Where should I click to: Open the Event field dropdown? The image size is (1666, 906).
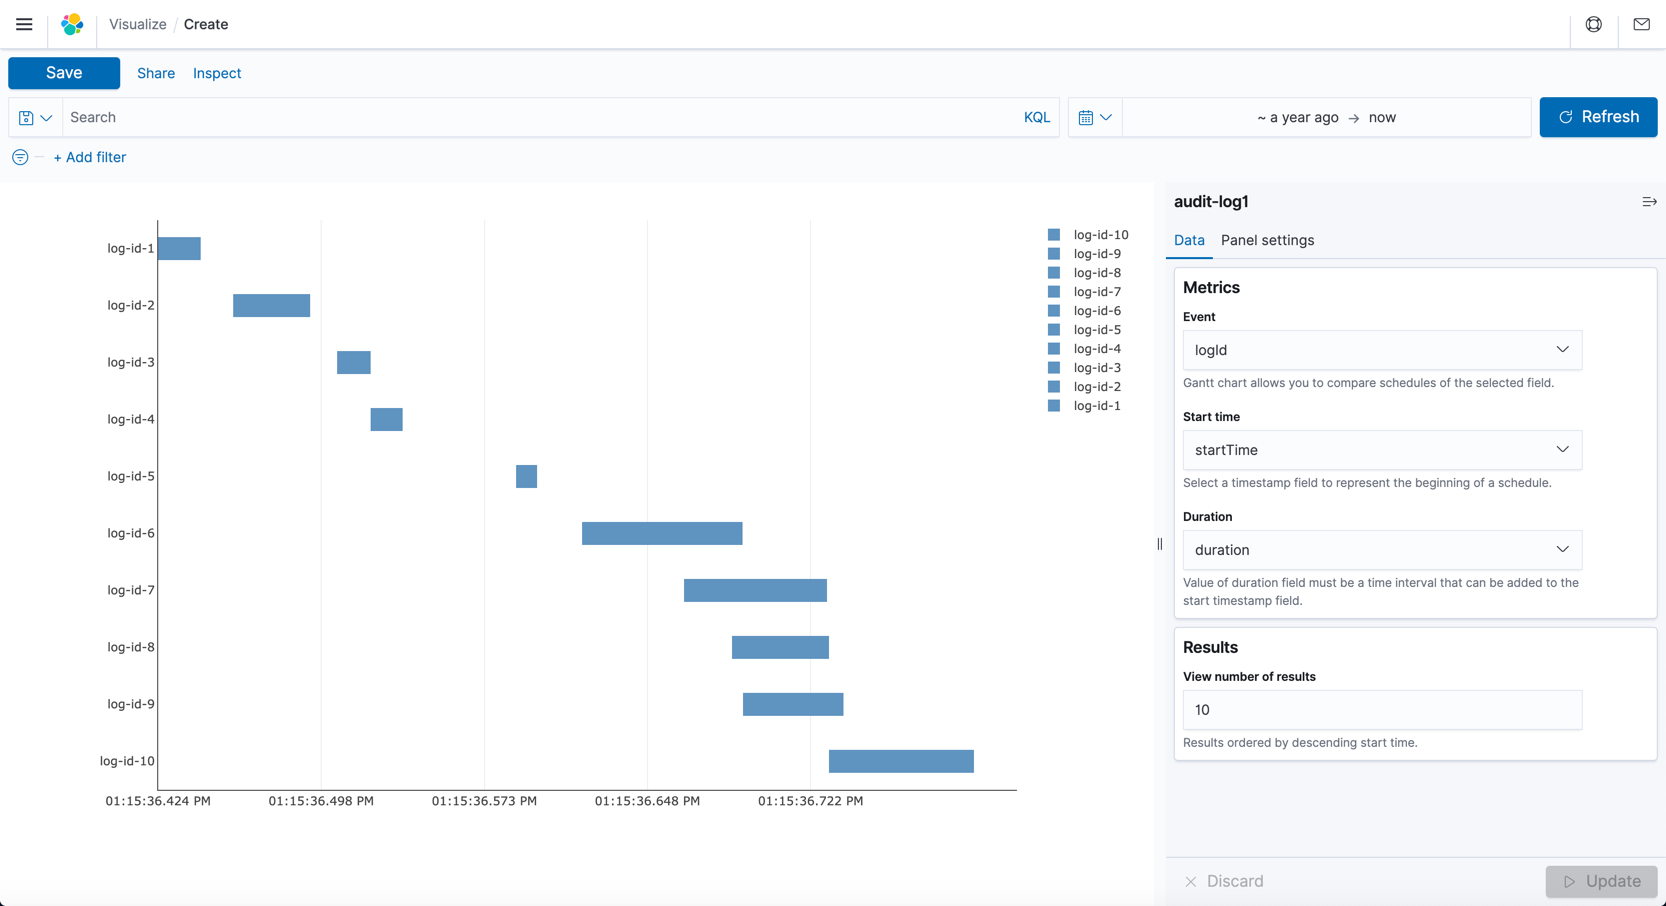coord(1381,350)
